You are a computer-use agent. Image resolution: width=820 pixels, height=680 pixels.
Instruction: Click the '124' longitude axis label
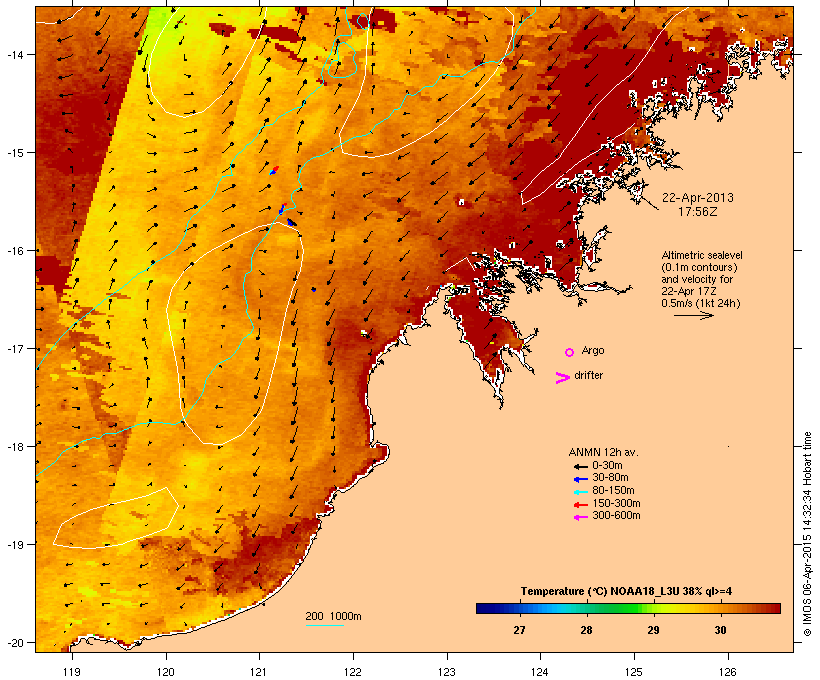tap(540, 672)
